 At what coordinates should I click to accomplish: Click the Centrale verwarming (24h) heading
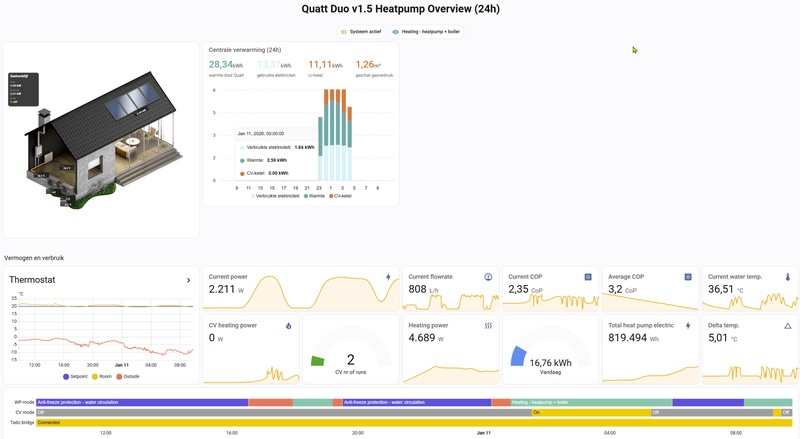pyautogui.click(x=245, y=50)
